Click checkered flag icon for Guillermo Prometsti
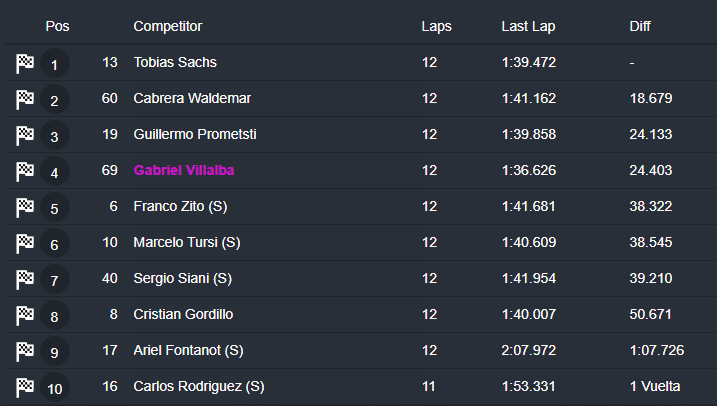 (25, 136)
